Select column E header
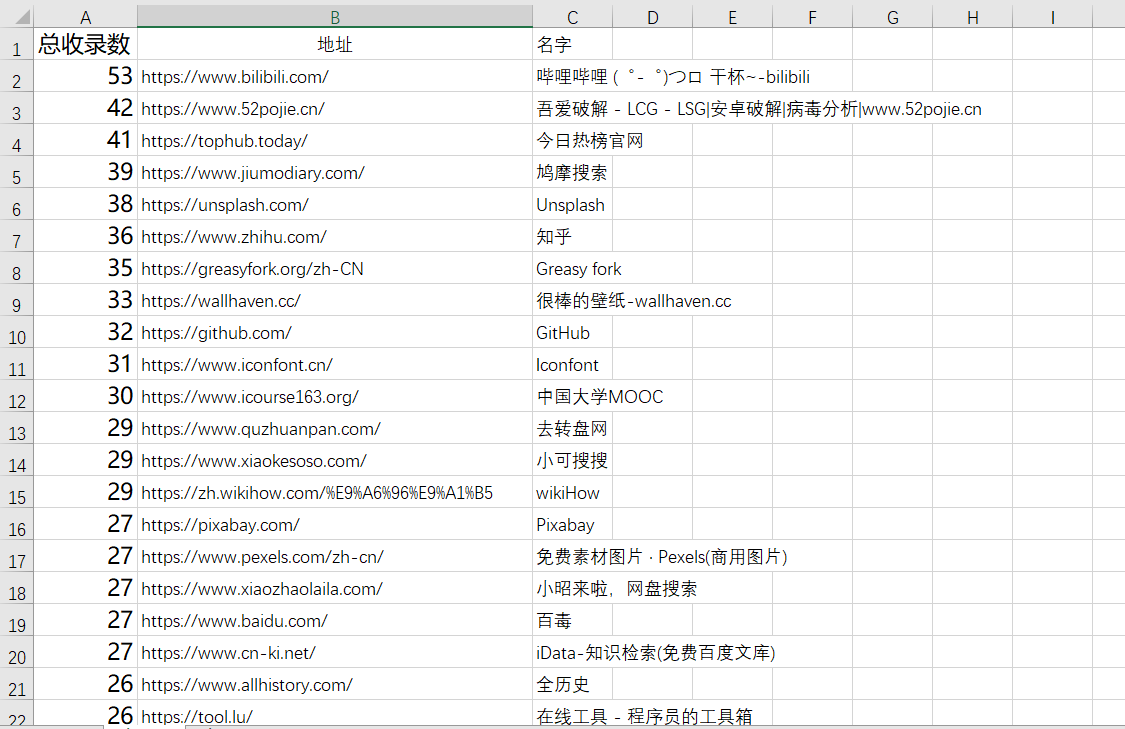 coord(733,17)
